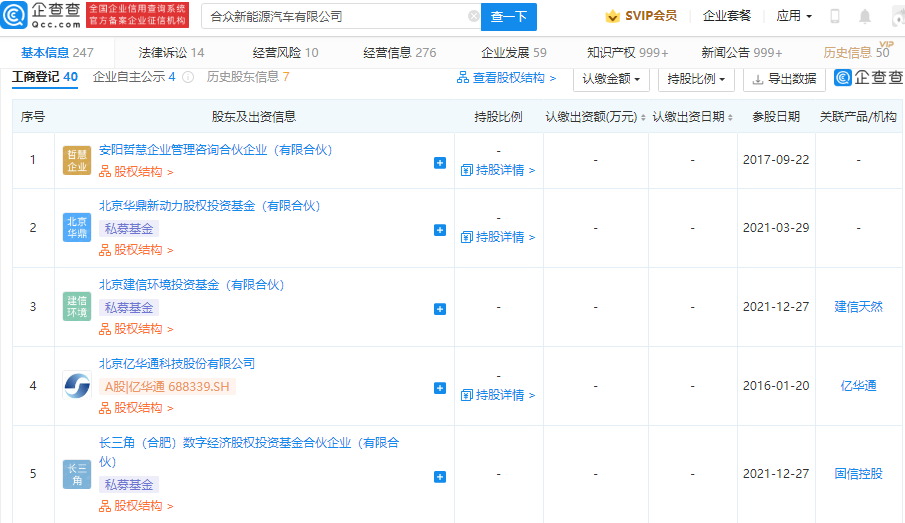Click 导出数据 export button
The height and width of the screenshot is (523, 905).
point(784,79)
